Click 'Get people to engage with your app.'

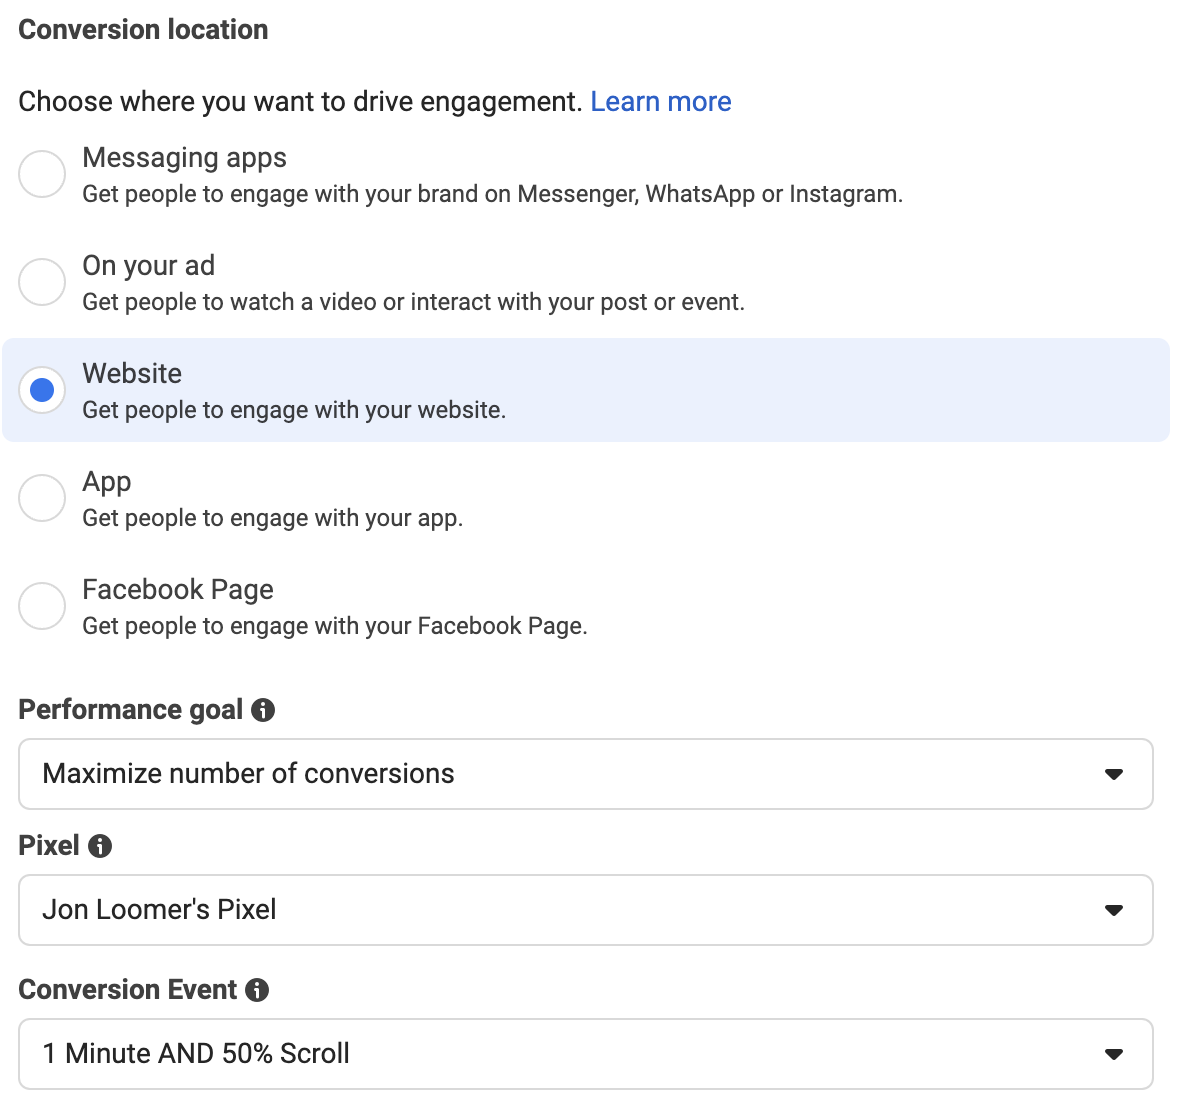[272, 518]
